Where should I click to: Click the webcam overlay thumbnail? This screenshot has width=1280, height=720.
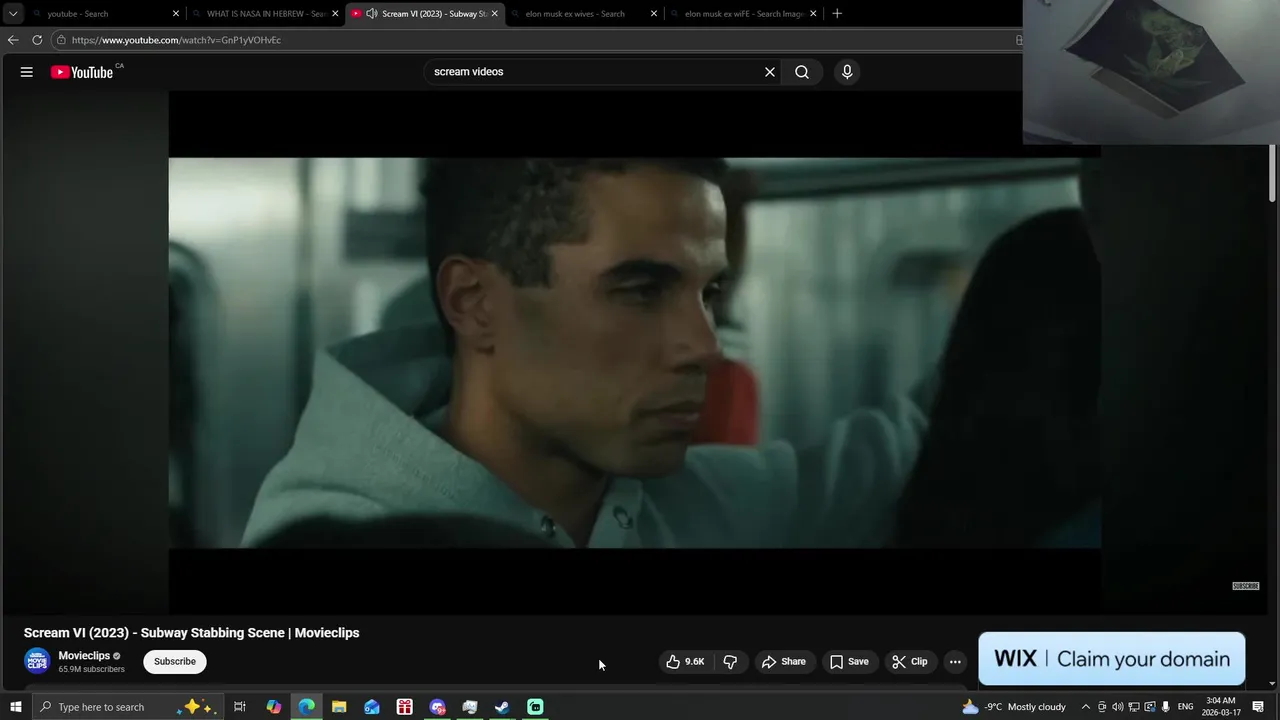1151,72
